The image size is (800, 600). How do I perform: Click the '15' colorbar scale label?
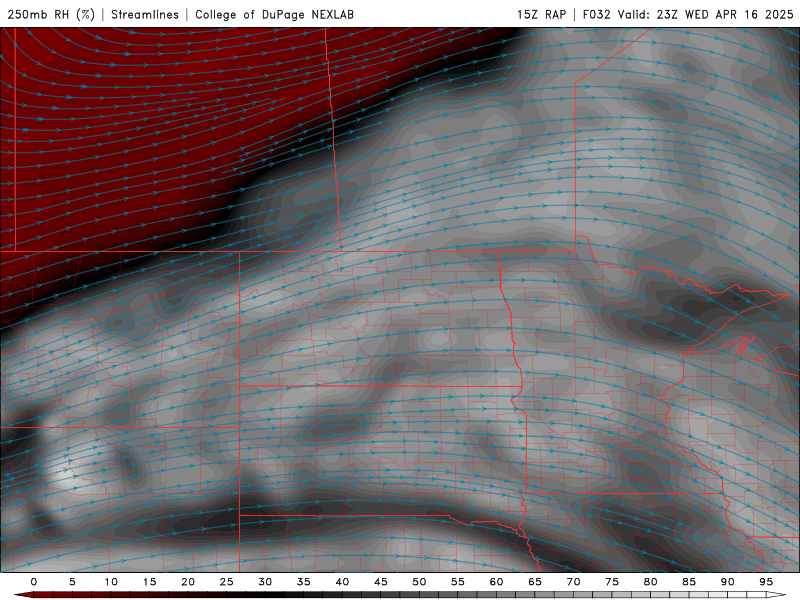[x=149, y=582]
